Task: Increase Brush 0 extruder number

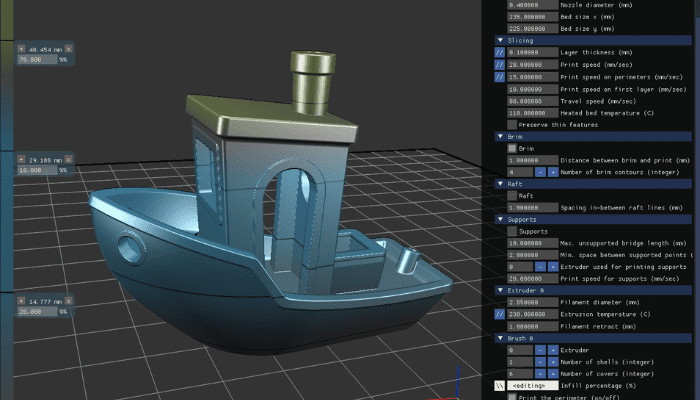Action: click(553, 350)
